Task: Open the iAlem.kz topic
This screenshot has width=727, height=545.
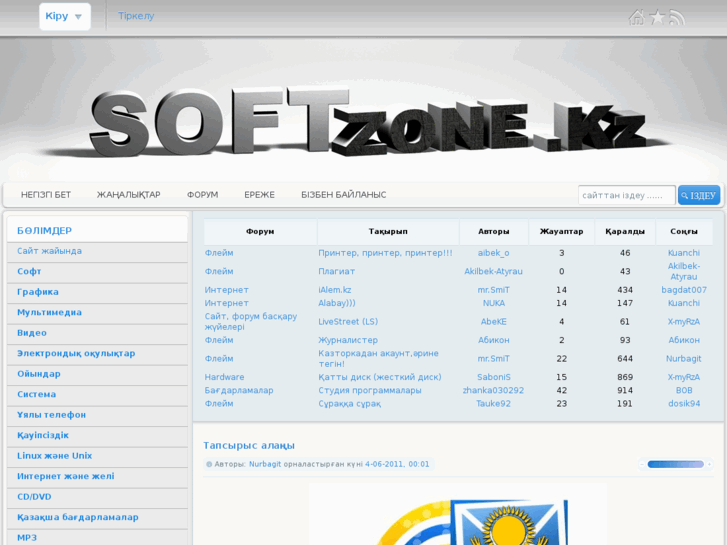Action: click(334, 290)
